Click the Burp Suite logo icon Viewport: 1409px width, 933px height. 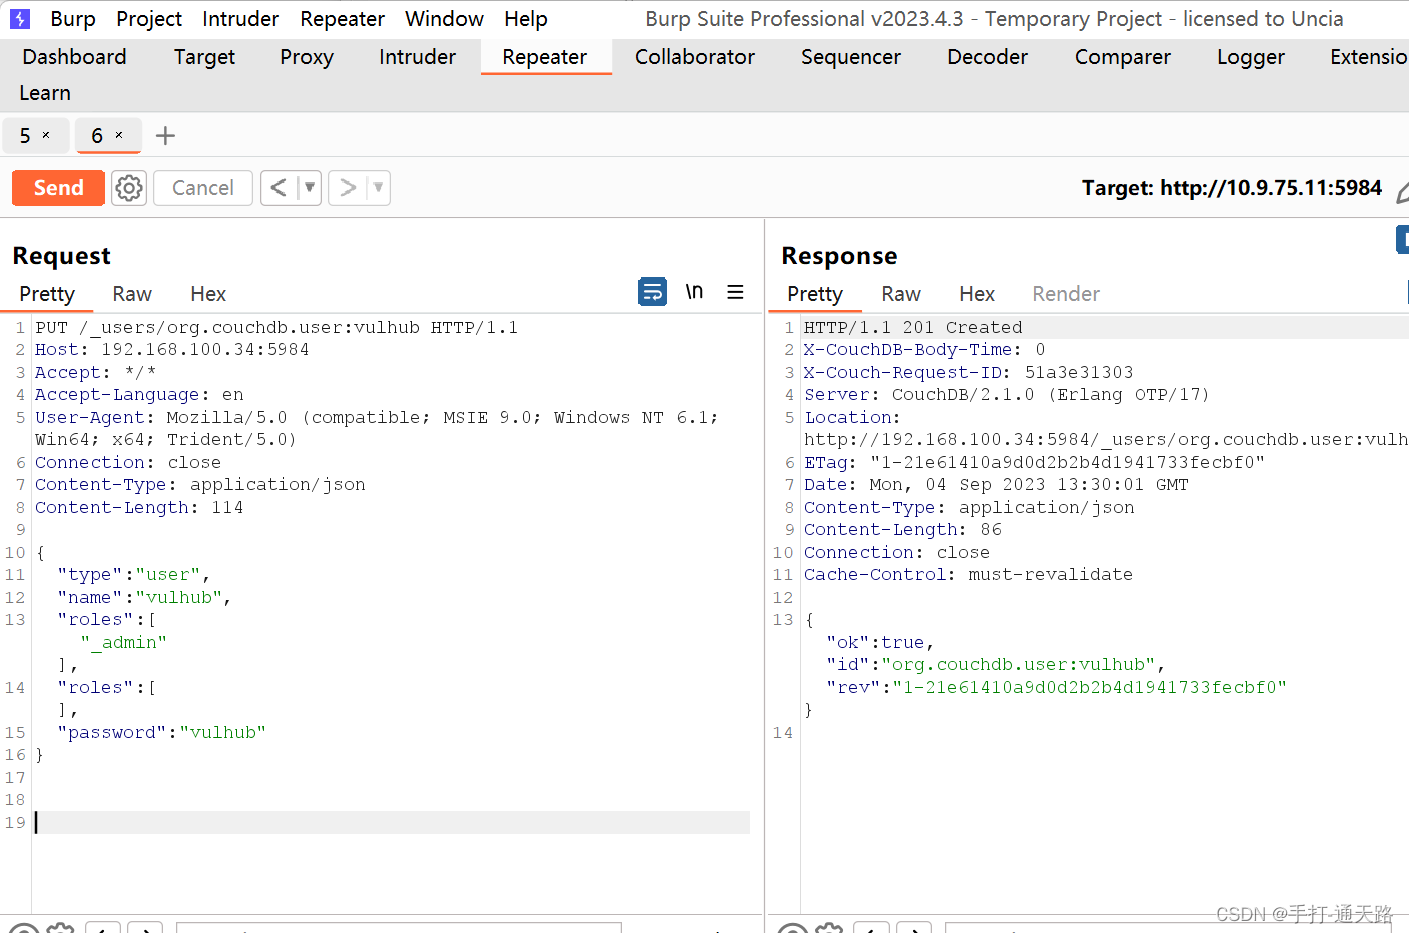[20, 18]
